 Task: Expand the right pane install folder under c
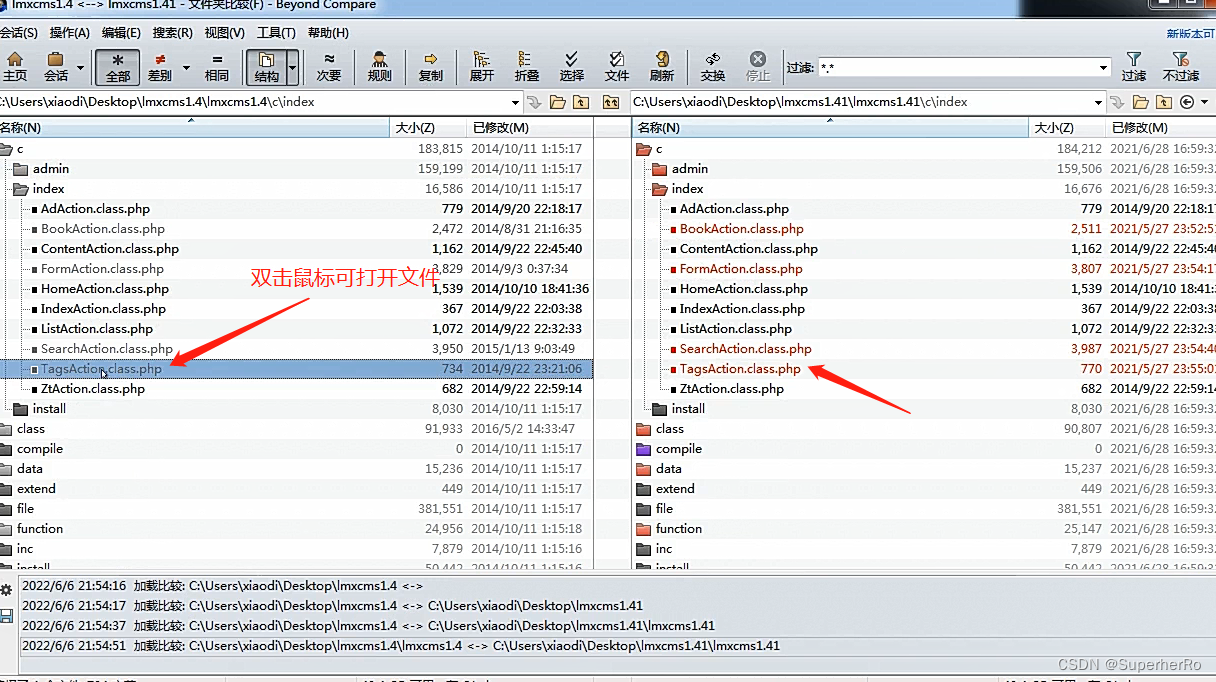[660, 409]
